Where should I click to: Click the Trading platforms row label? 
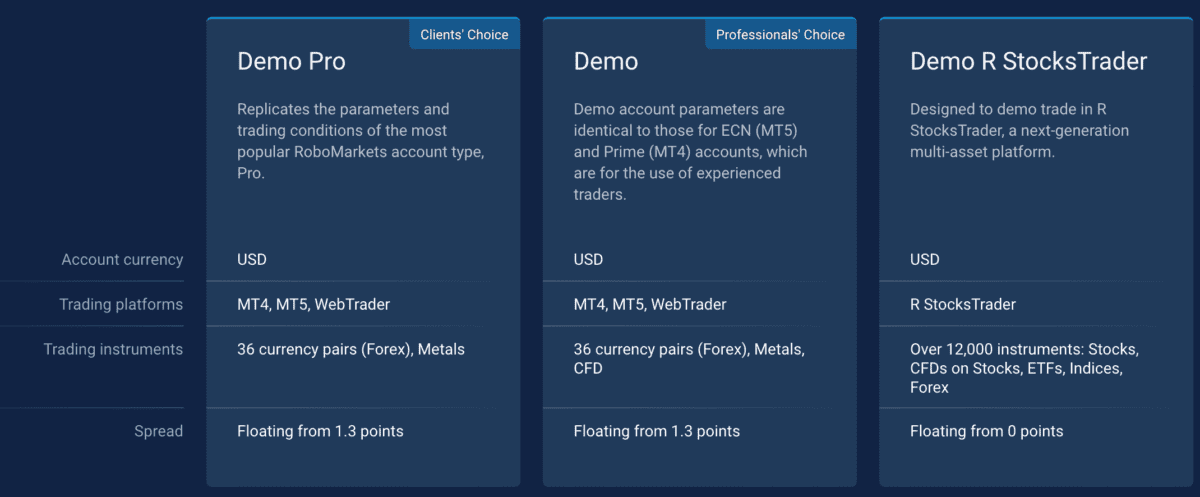tap(121, 304)
